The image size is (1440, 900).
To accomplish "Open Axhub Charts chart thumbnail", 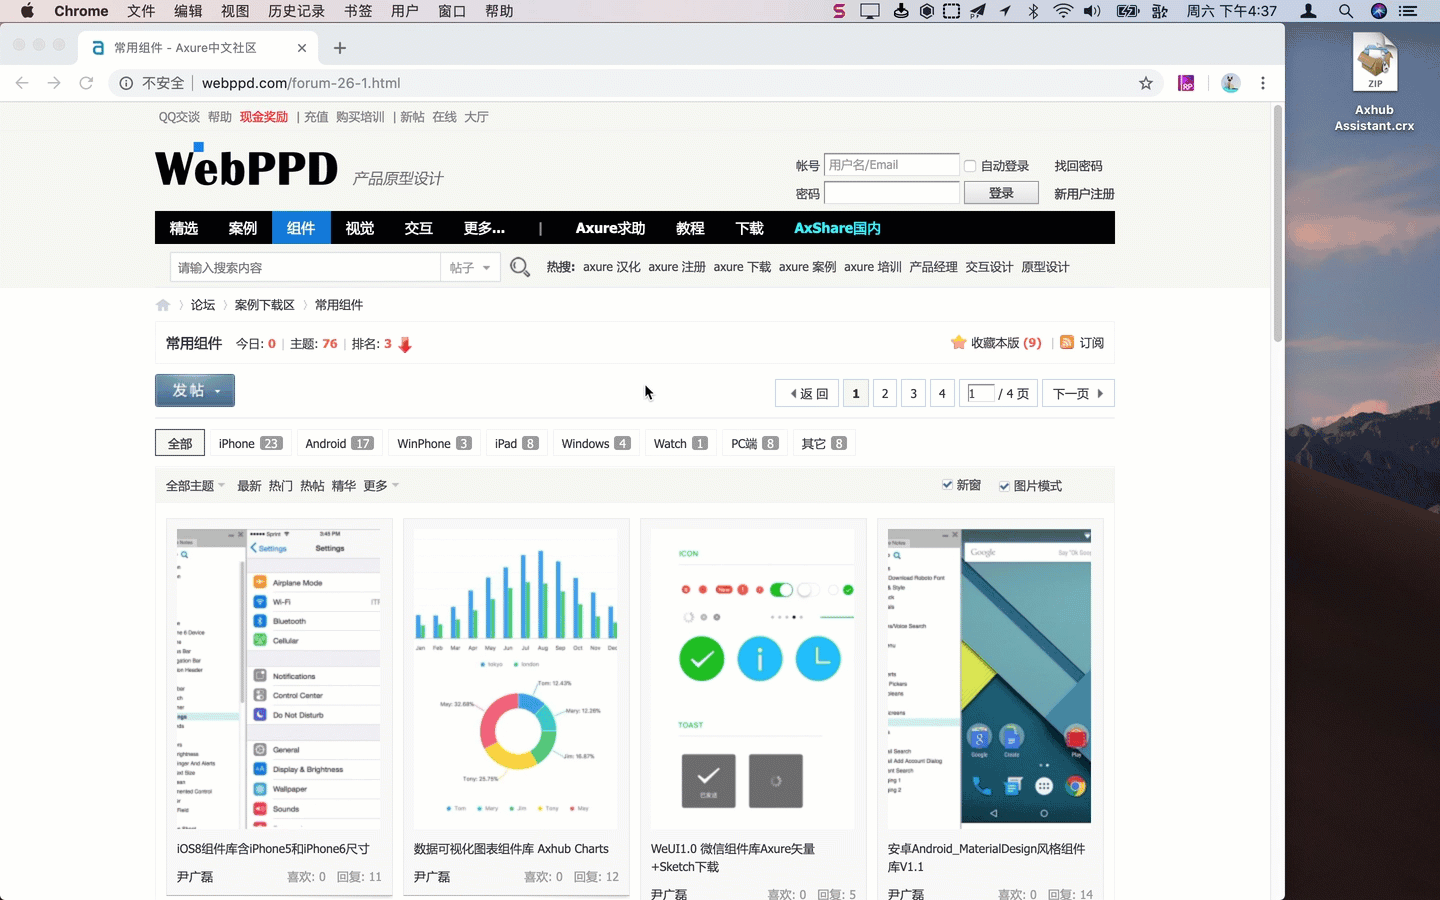I will (x=516, y=678).
